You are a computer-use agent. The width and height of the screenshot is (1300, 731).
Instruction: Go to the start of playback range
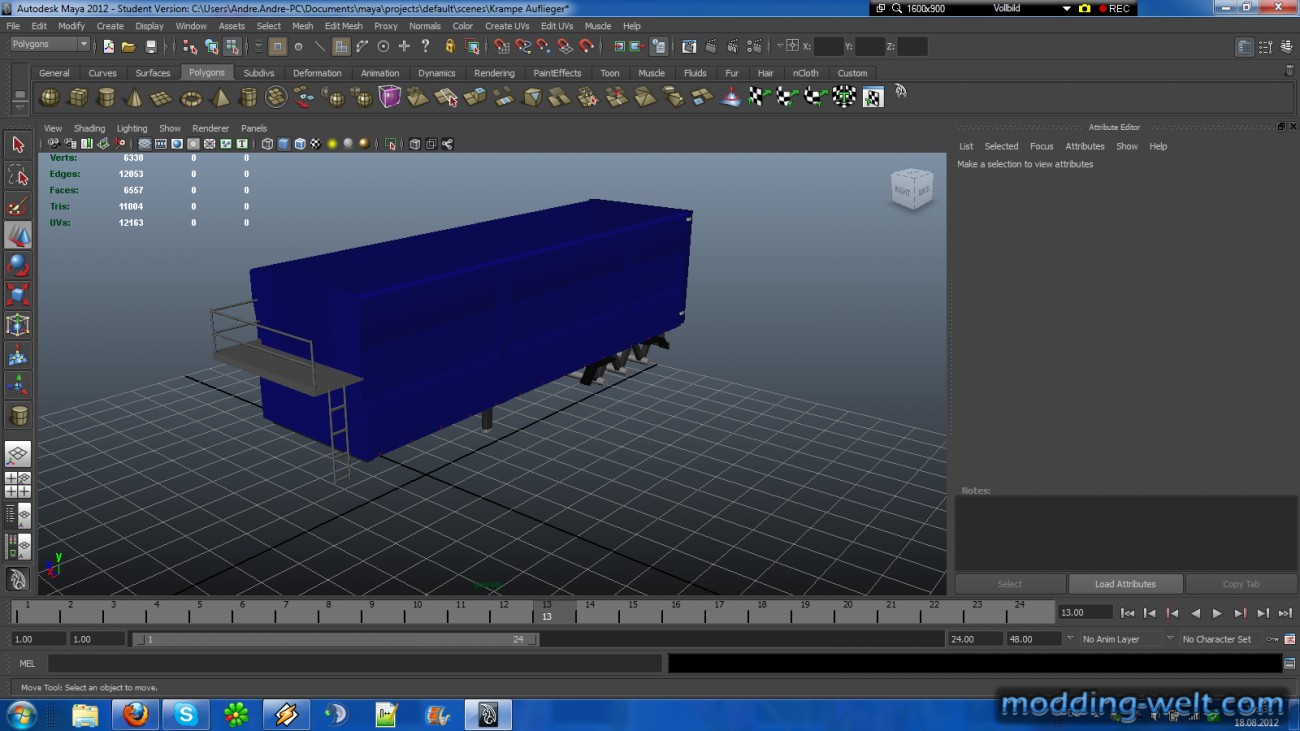tap(1128, 613)
